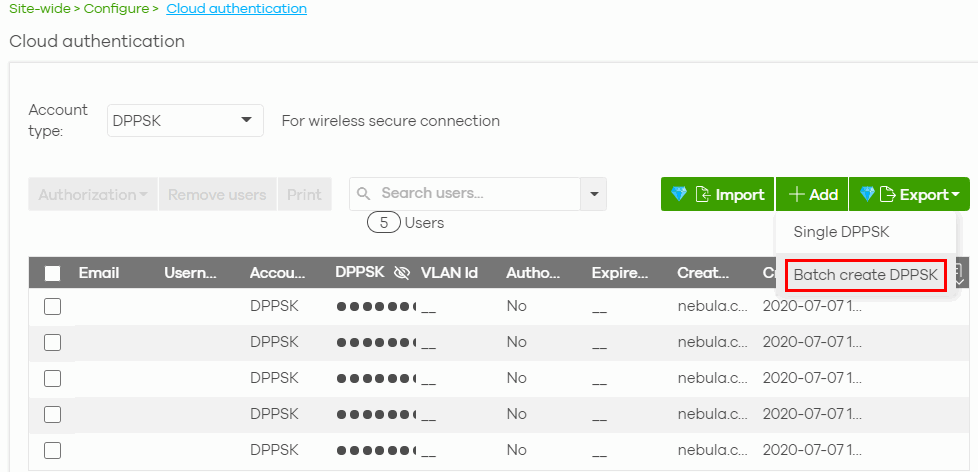Select all rows with header checkbox
The width and height of the screenshot is (978, 472).
pyautogui.click(x=52, y=273)
